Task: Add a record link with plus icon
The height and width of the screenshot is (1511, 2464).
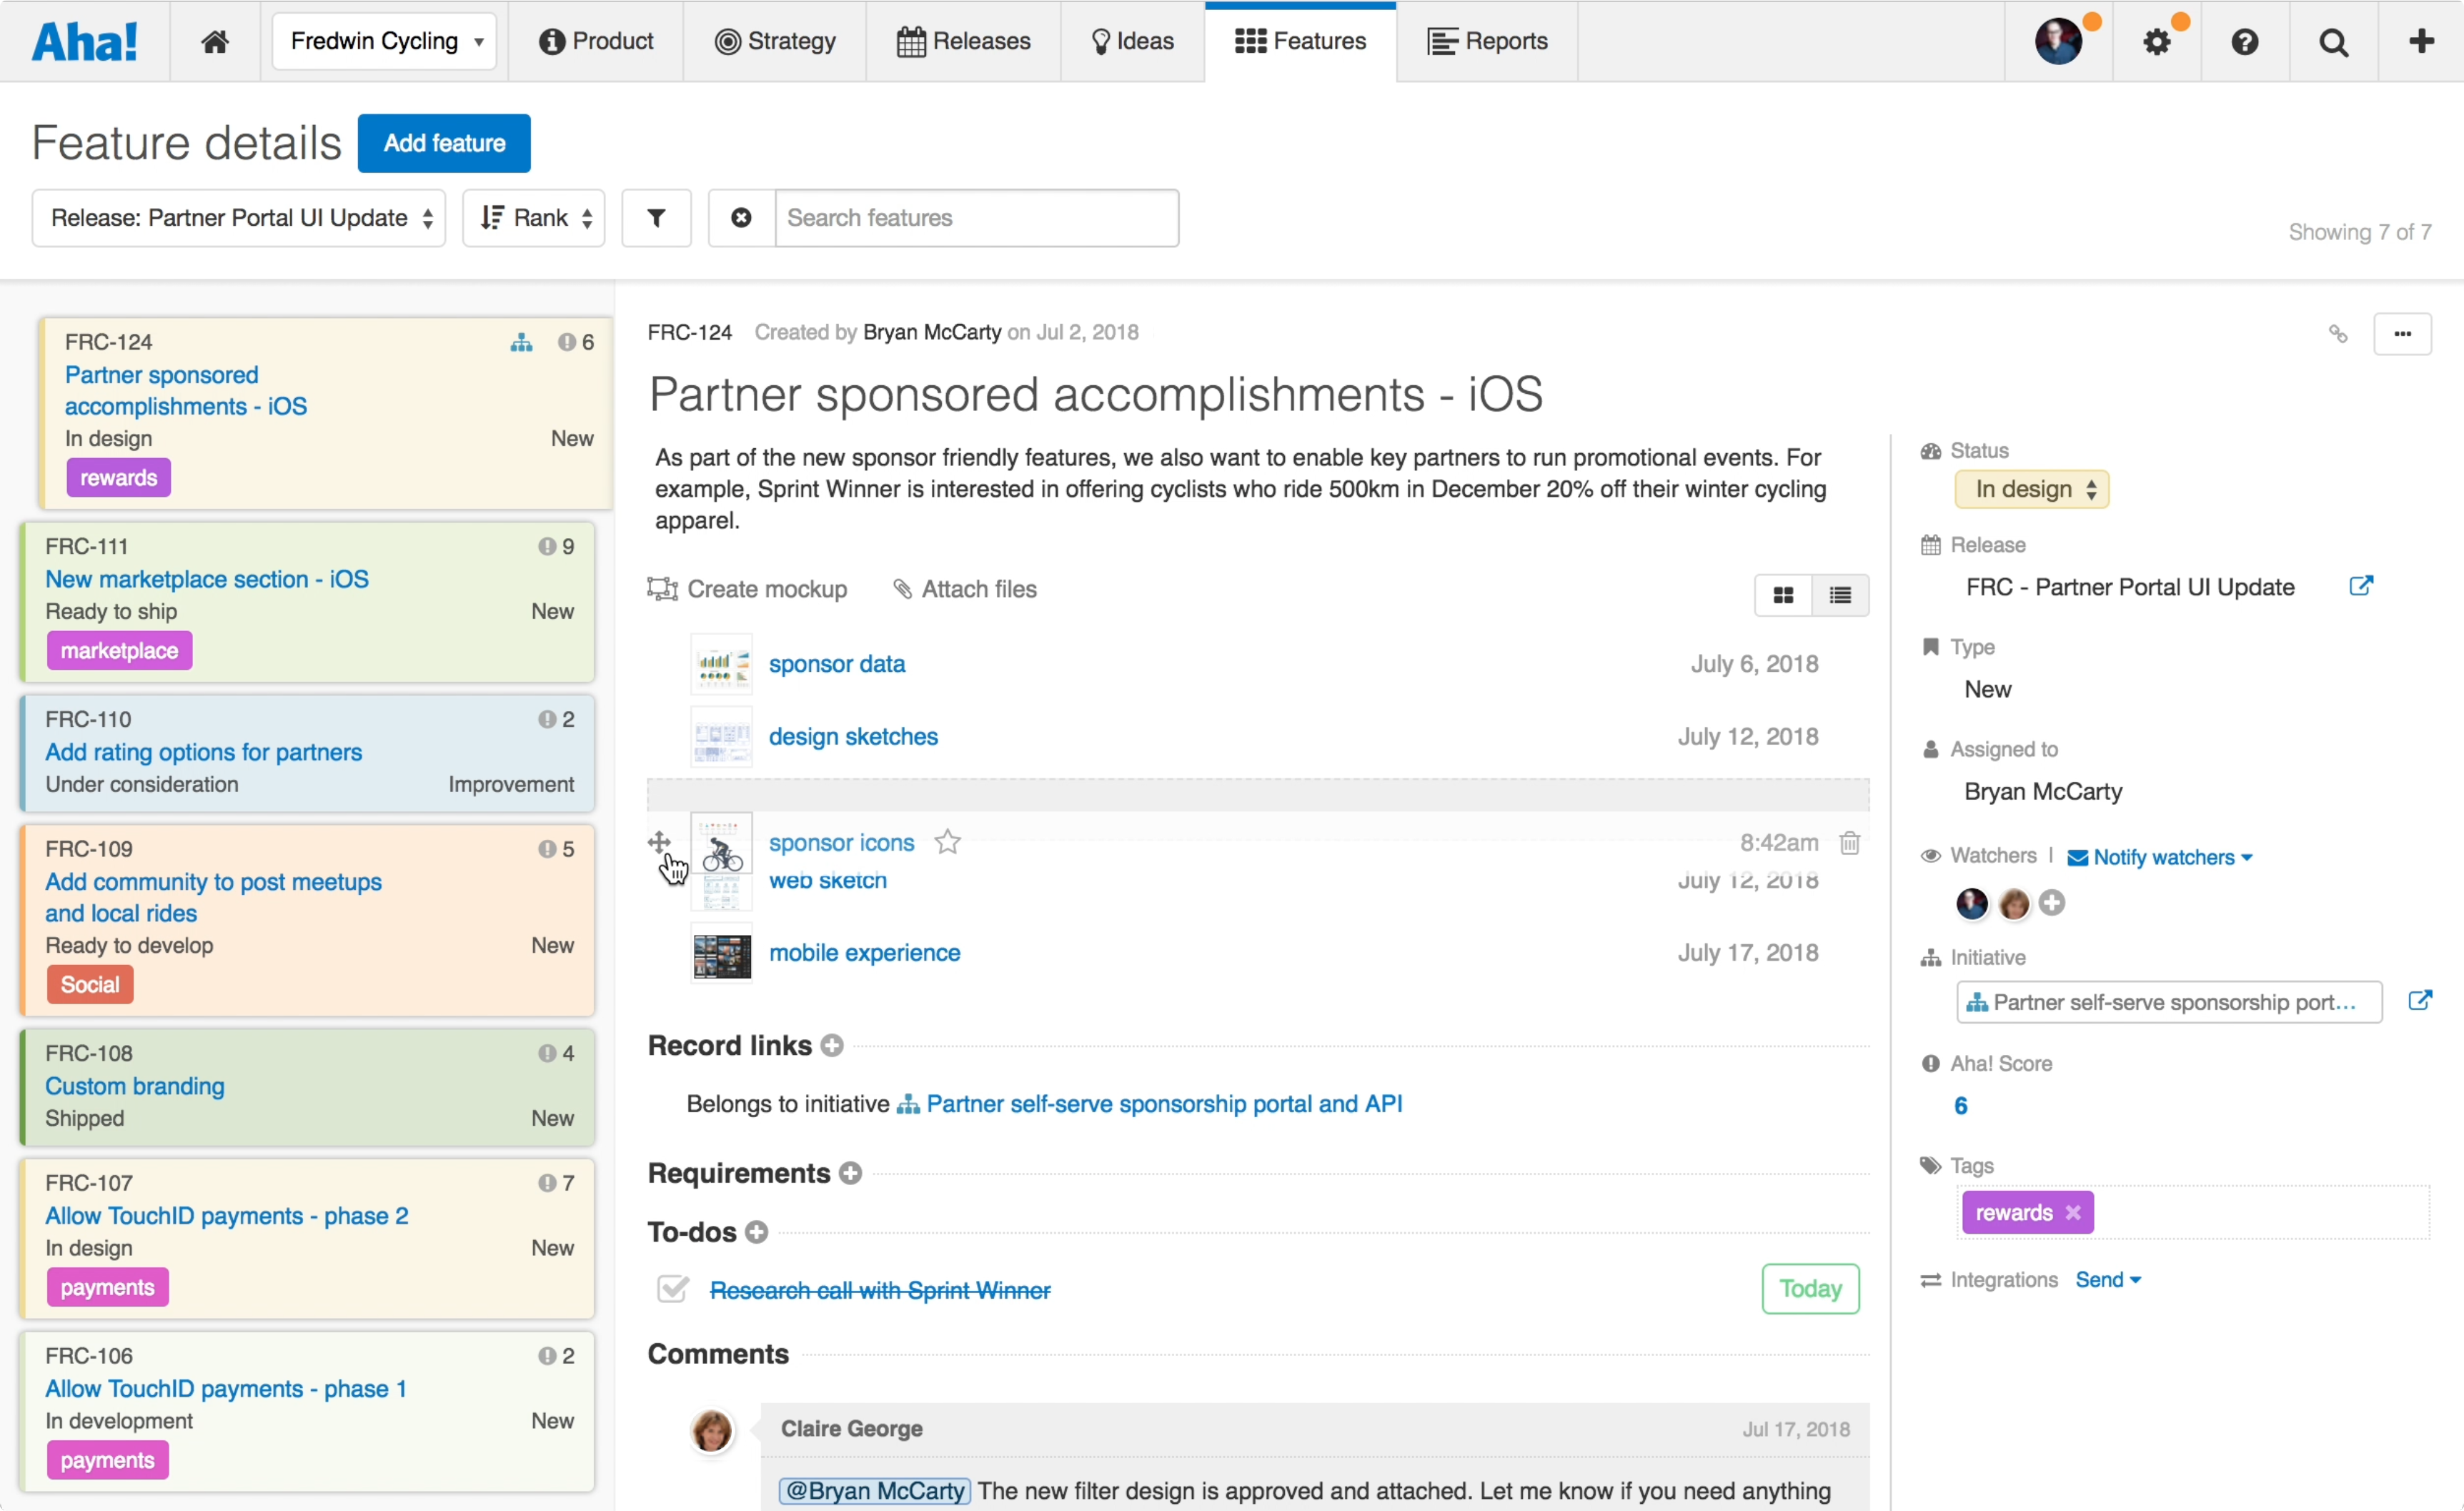Action: (831, 1046)
